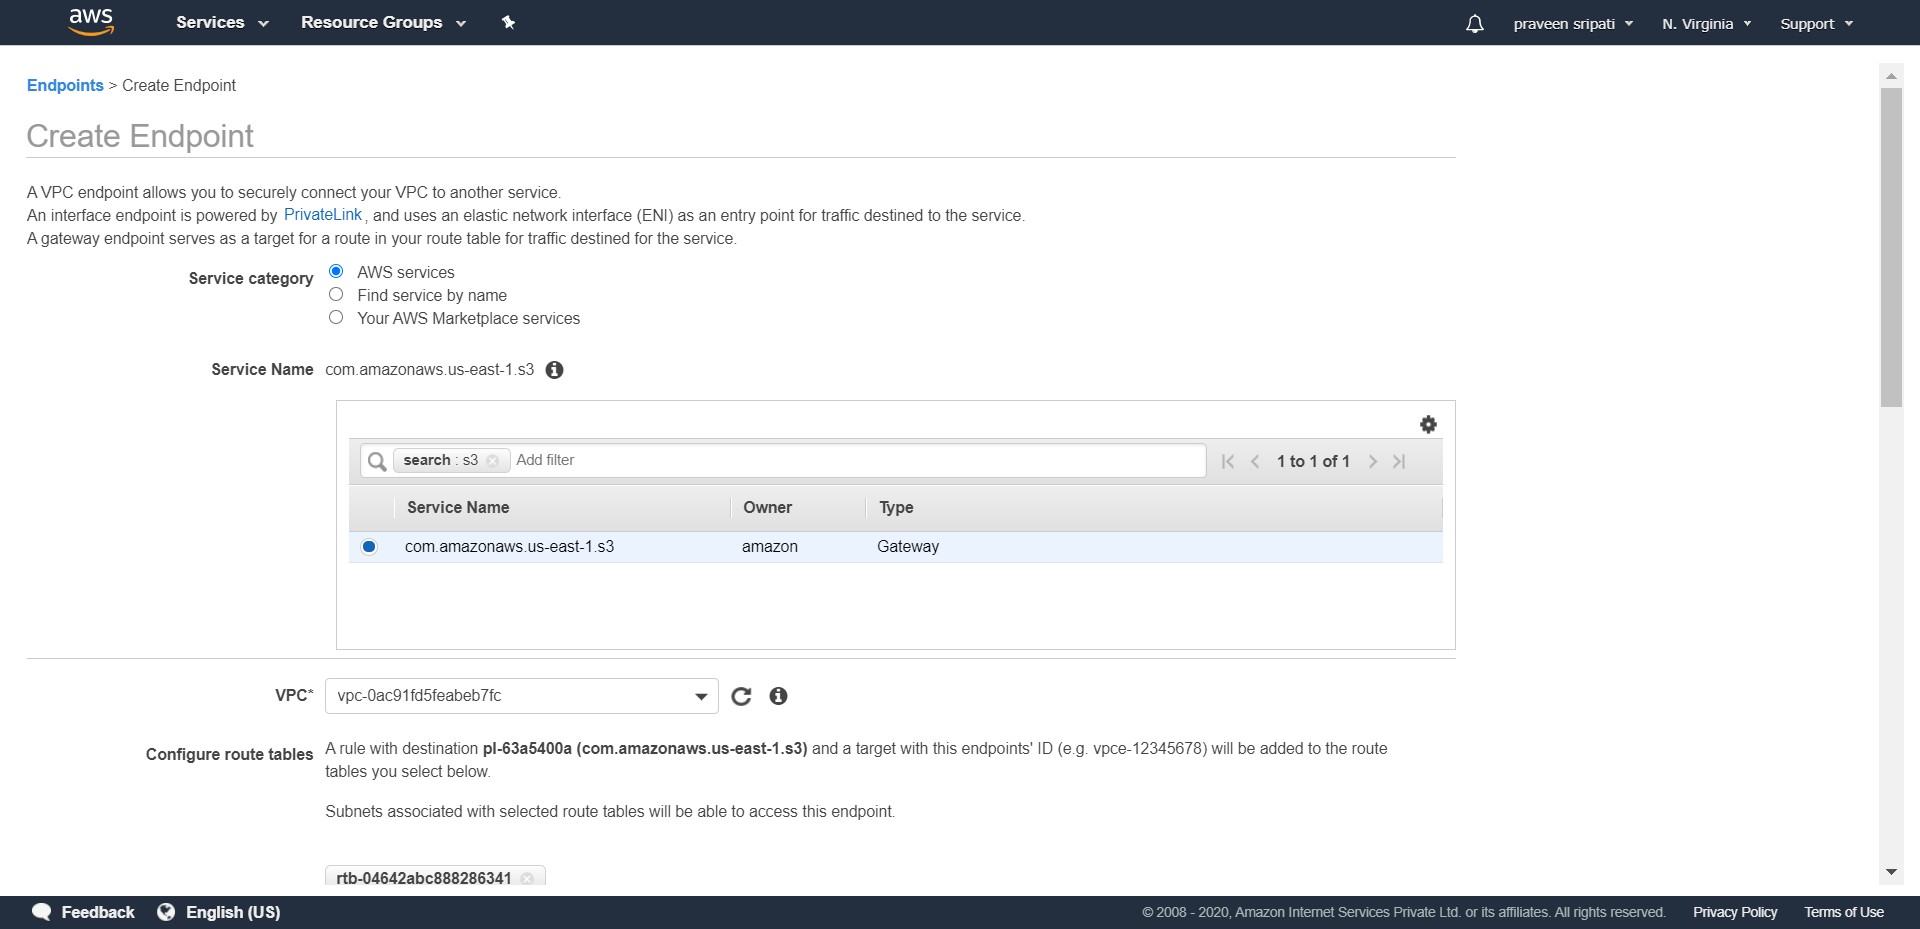This screenshot has height=929, width=1920.
Task: Open the table preferences gear icon
Action: coord(1428,424)
